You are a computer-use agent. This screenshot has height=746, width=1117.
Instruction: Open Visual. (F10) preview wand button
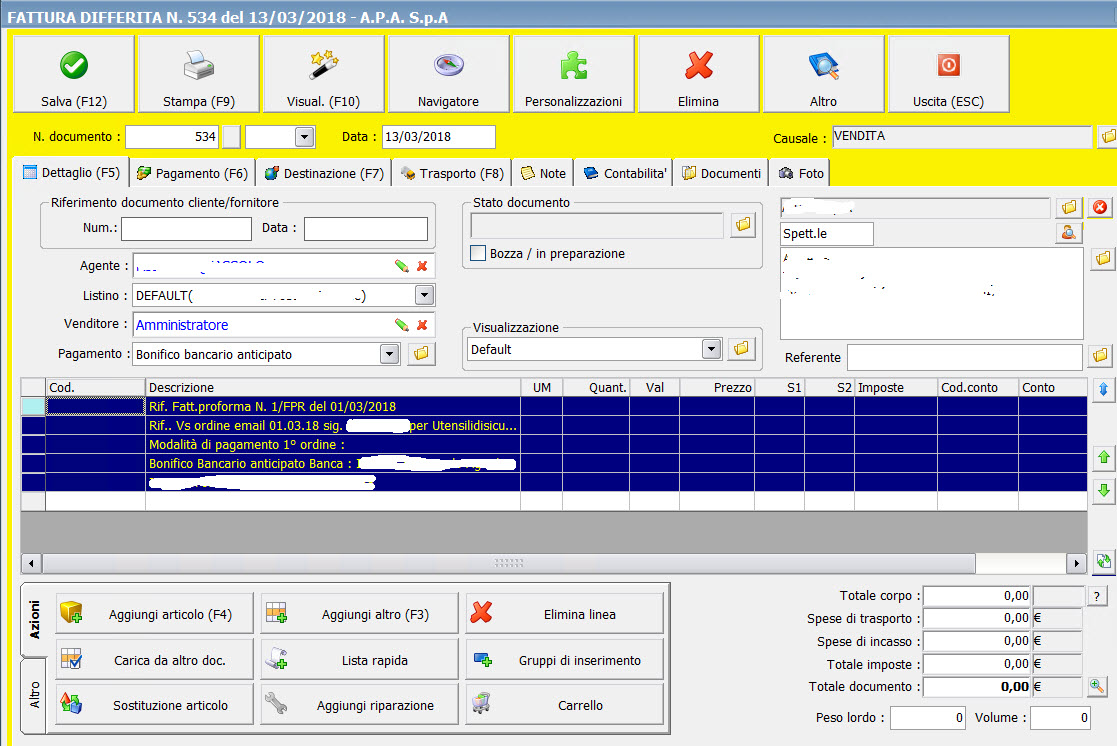pos(323,74)
